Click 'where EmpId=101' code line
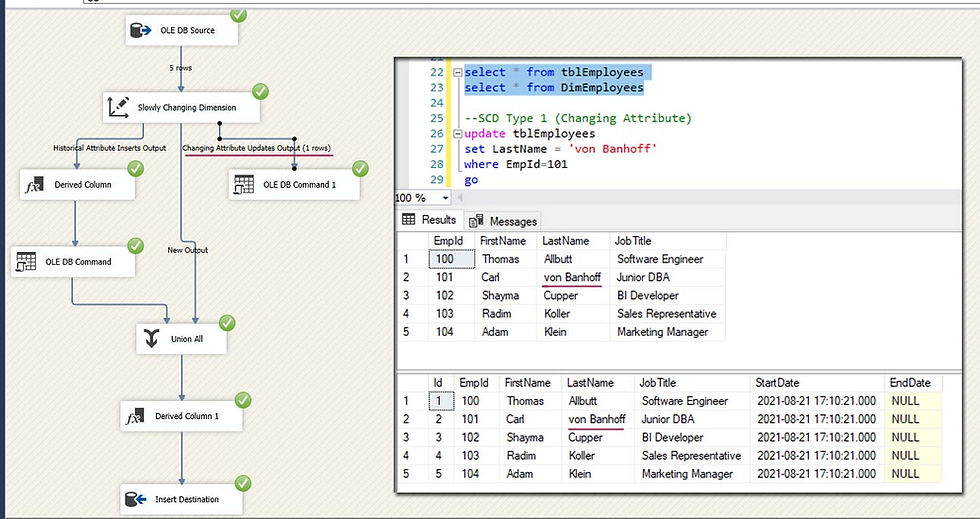Image resolution: width=980 pixels, height=519 pixels. (516, 164)
